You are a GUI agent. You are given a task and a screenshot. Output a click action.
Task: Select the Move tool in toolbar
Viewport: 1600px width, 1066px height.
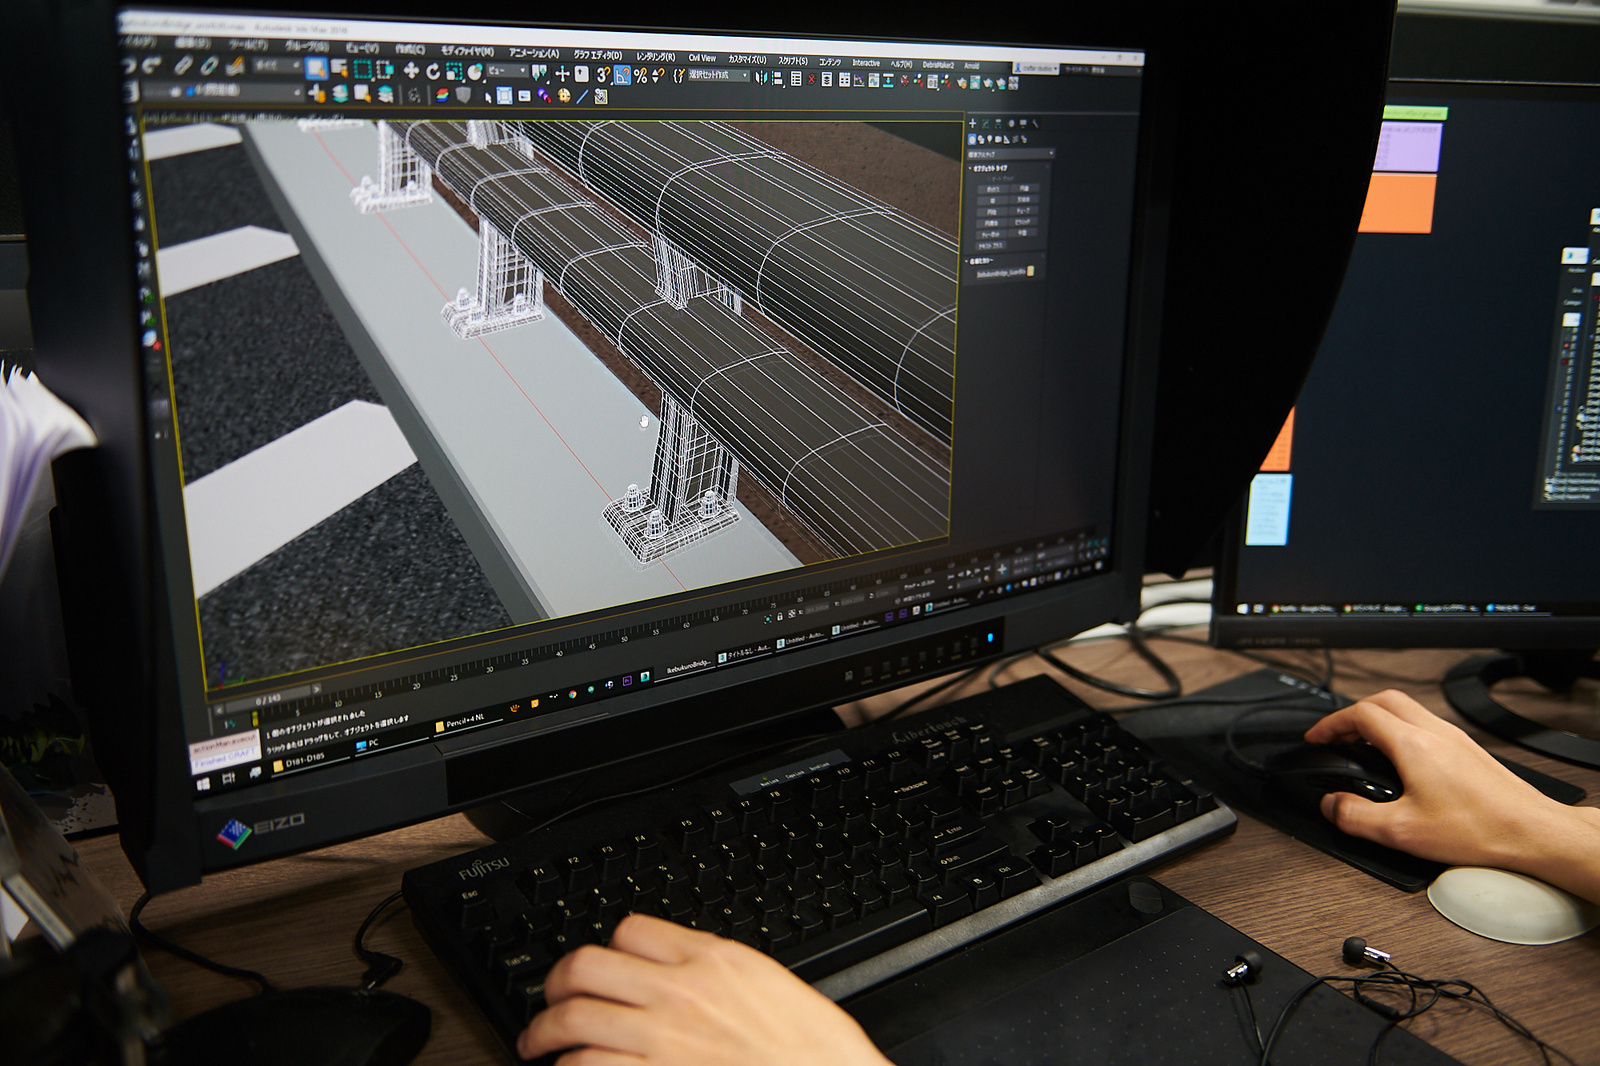(411, 71)
